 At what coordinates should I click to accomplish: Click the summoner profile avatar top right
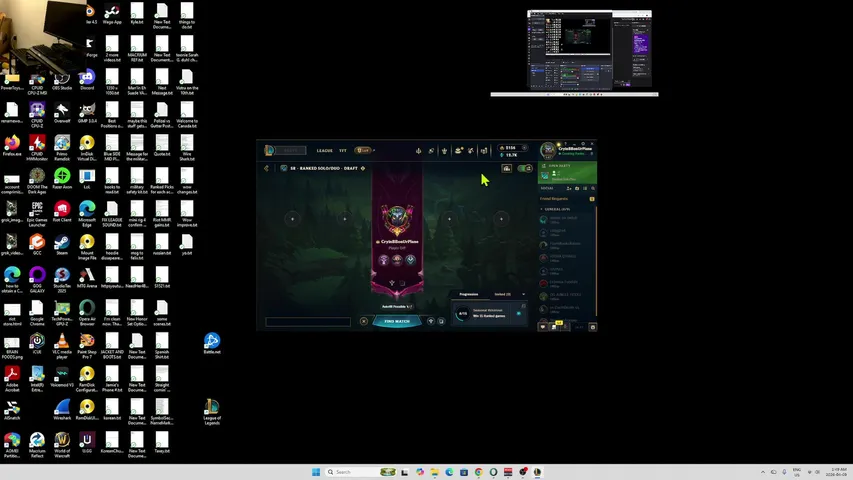[x=548, y=150]
